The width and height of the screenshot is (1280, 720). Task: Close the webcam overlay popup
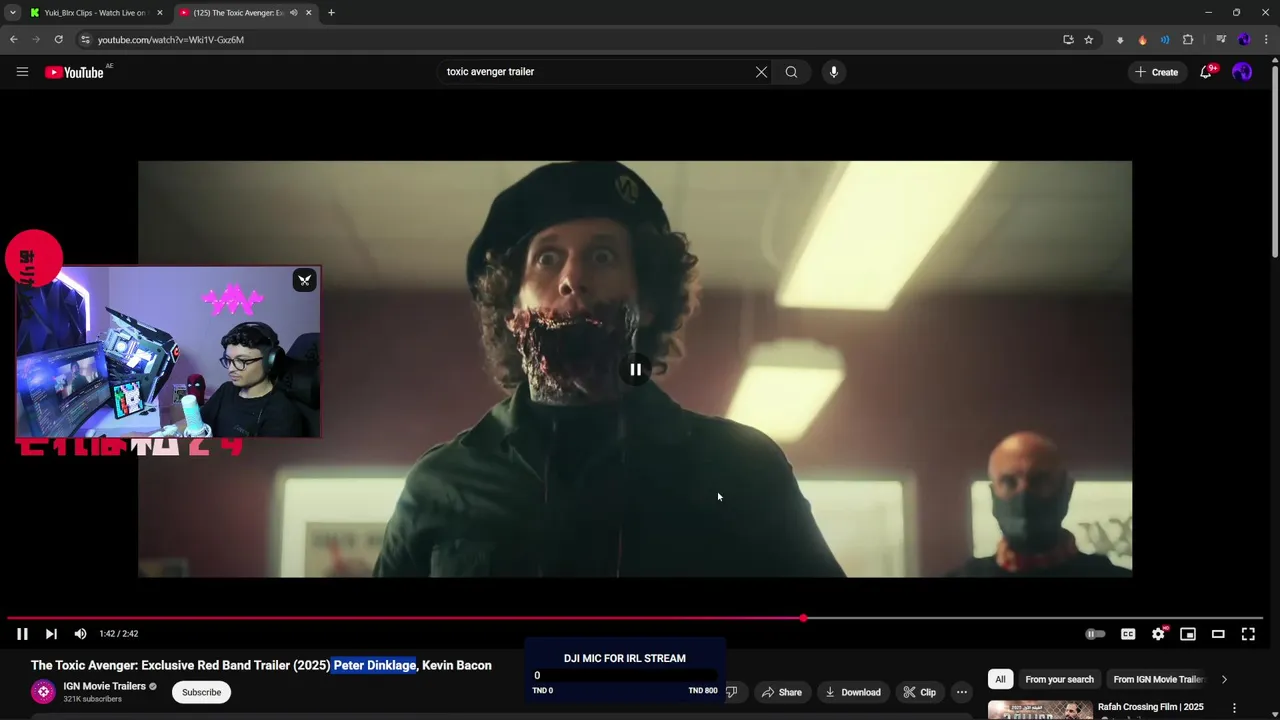[x=304, y=280]
